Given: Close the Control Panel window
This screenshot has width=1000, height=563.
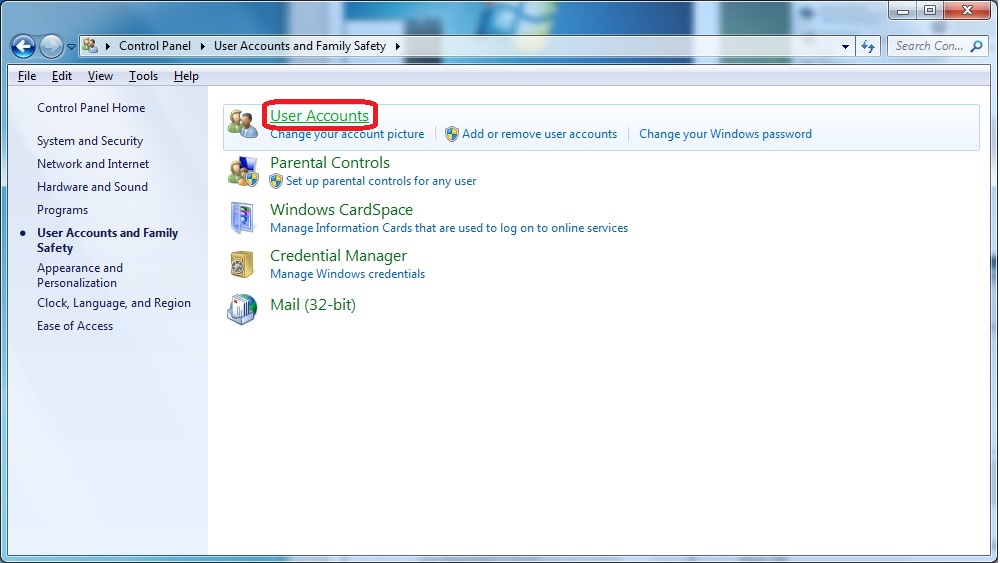Looking at the screenshot, I should [967, 10].
